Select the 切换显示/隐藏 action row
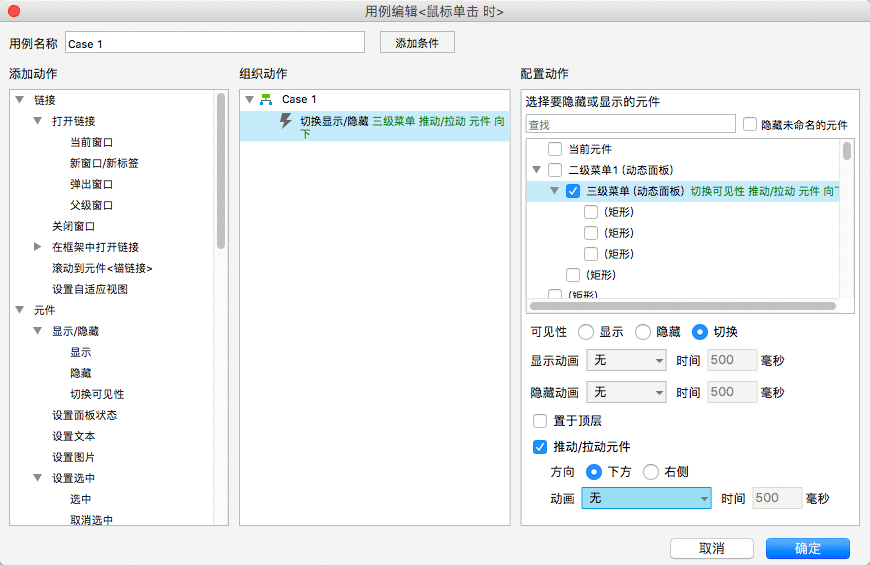This screenshot has width=870, height=565. [x=375, y=127]
